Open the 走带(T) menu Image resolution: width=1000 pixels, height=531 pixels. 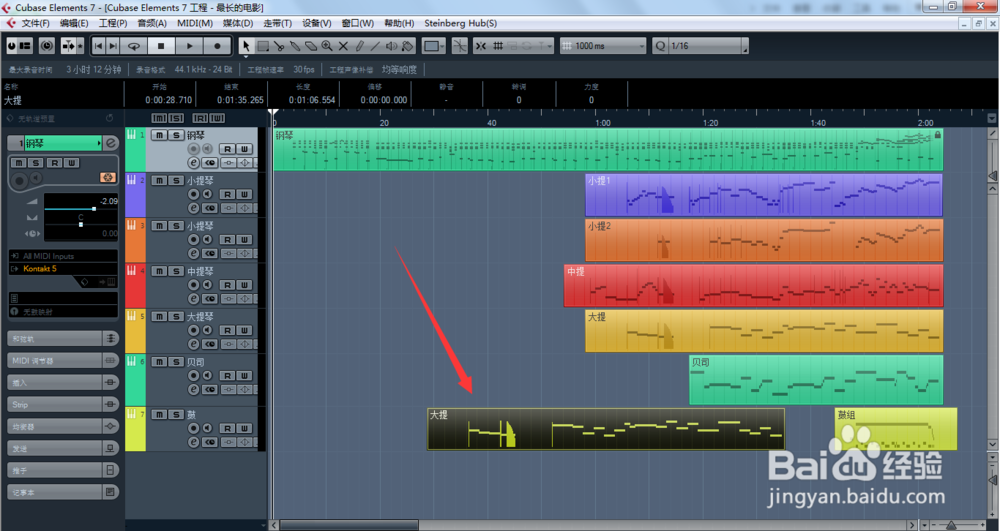(x=277, y=23)
